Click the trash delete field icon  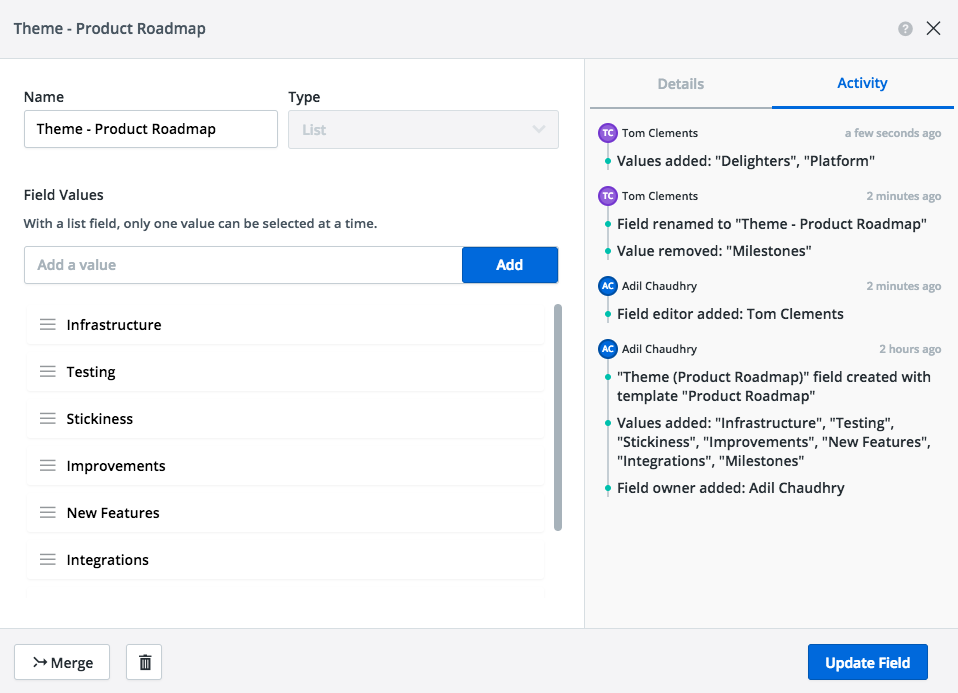coord(144,662)
